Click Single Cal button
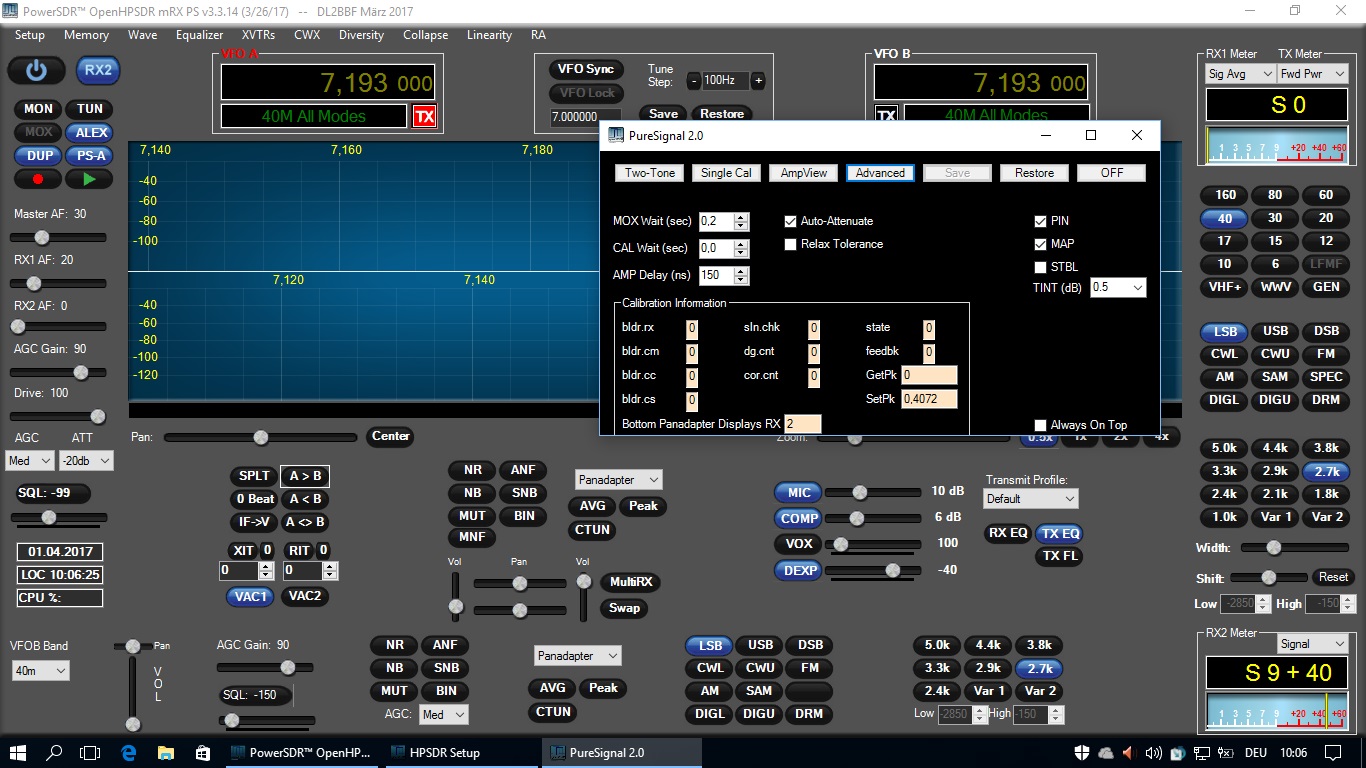This screenshot has width=1366, height=768. click(726, 173)
